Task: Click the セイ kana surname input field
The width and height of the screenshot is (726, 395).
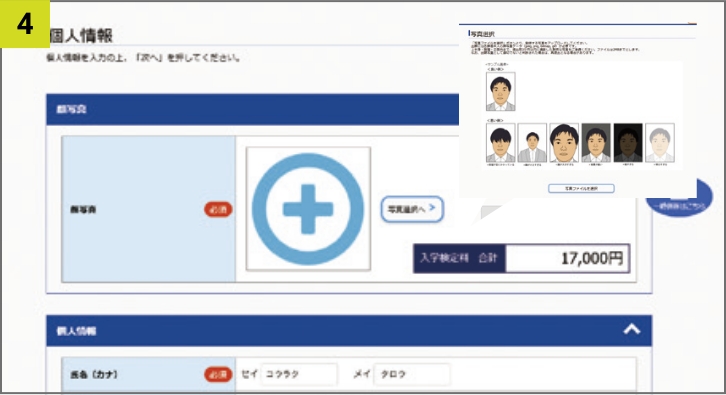Action: [x=299, y=374]
